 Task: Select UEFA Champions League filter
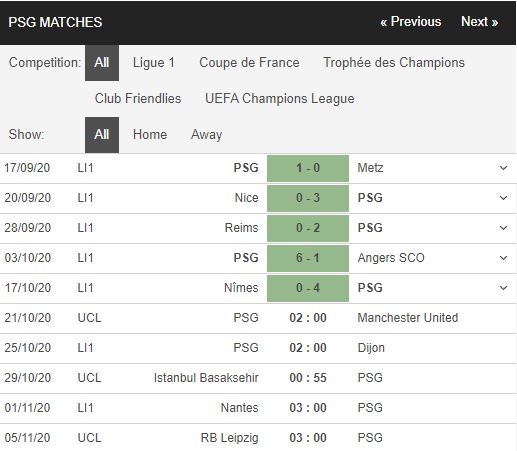[280, 99]
